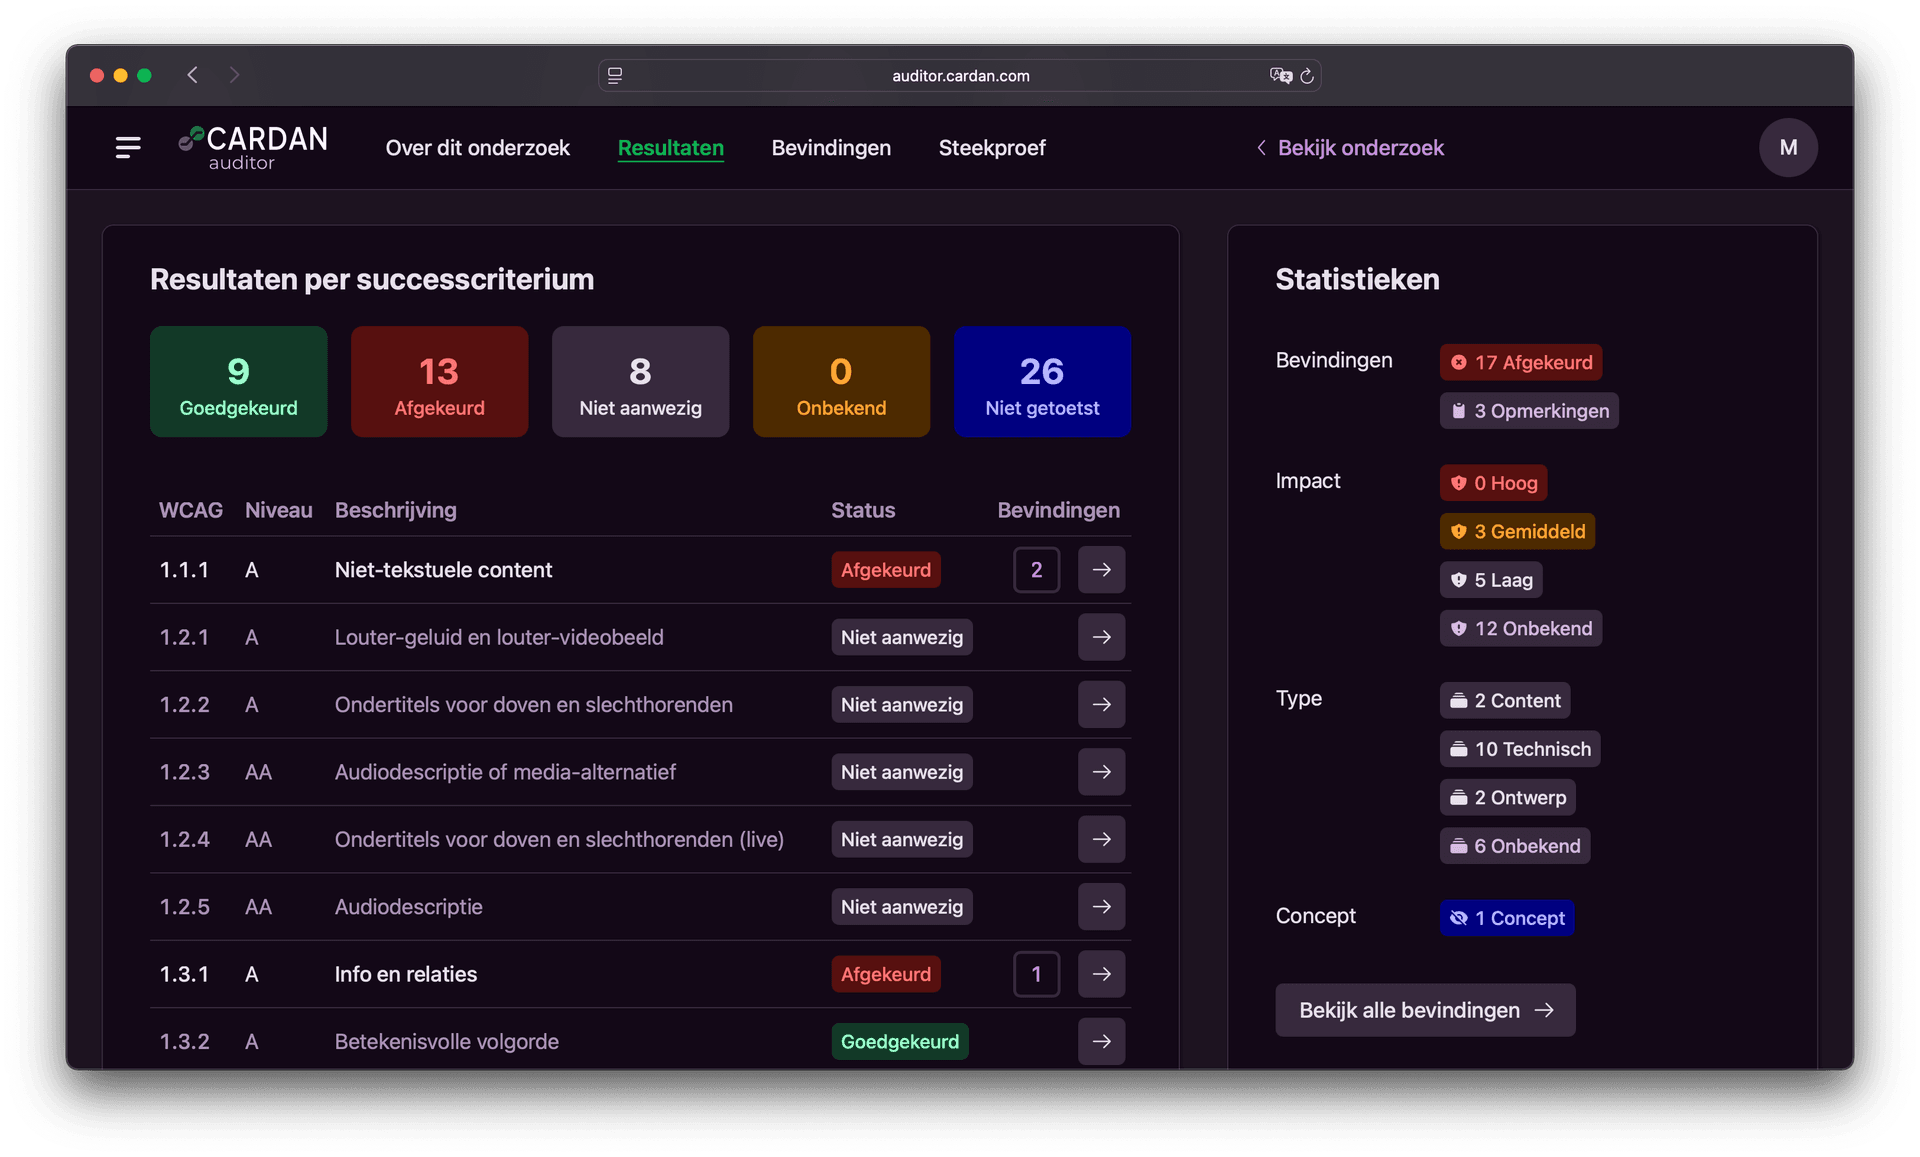Switch to Bevindingen tab

tap(831, 148)
